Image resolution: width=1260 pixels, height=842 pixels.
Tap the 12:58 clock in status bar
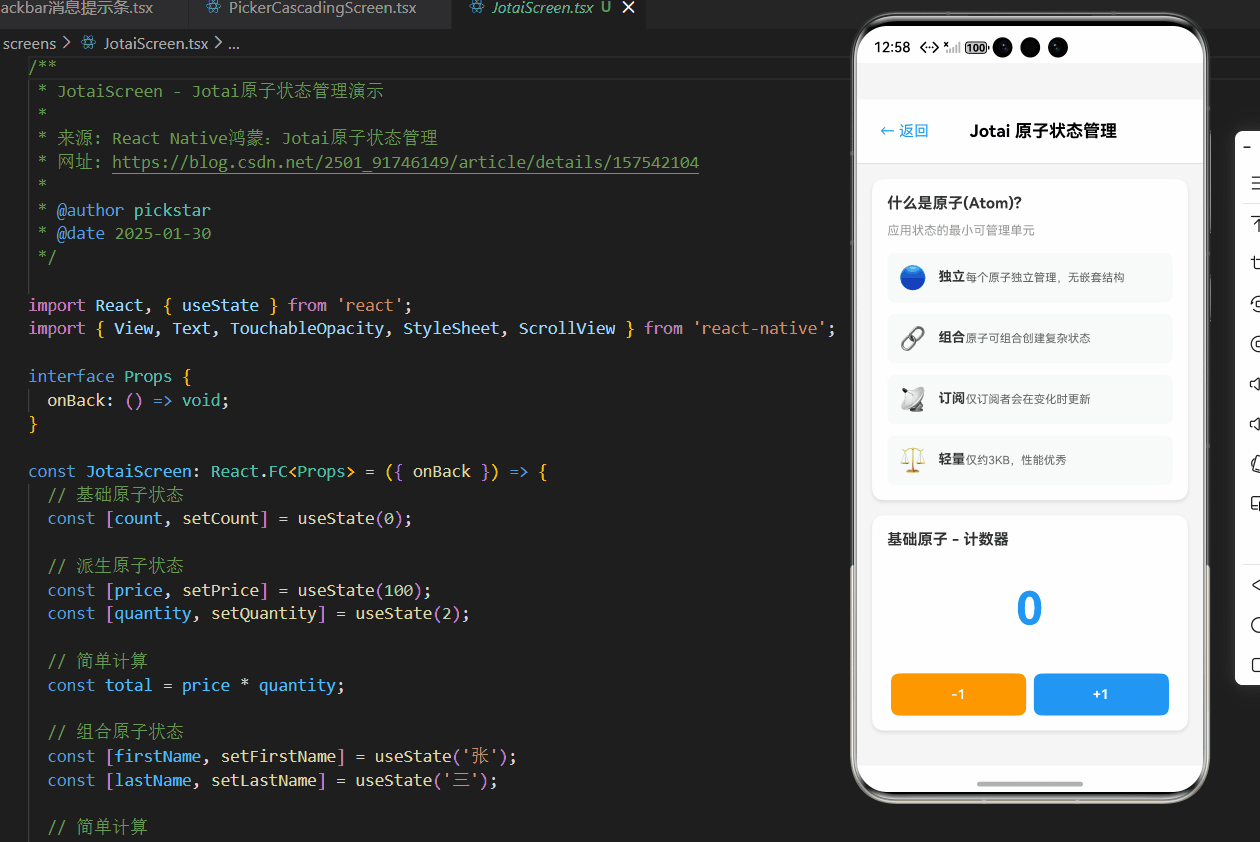click(892, 47)
